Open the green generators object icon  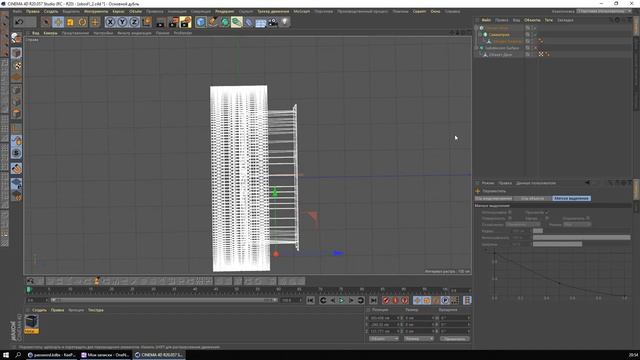click(224, 22)
